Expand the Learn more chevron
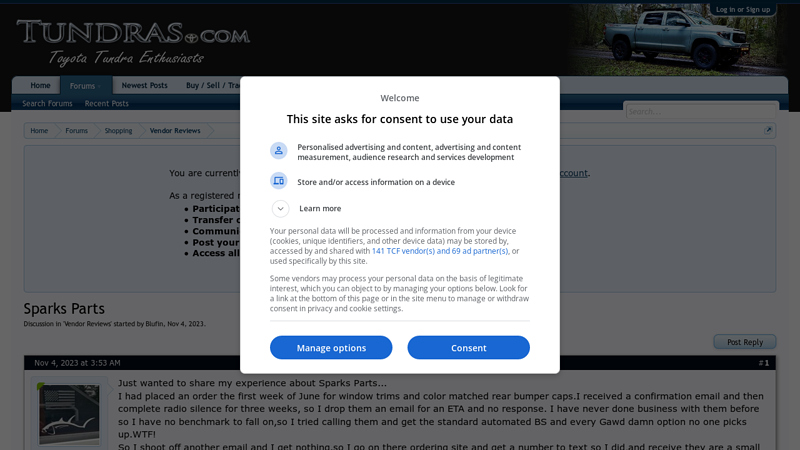The image size is (800, 450). [x=281, y=208]
